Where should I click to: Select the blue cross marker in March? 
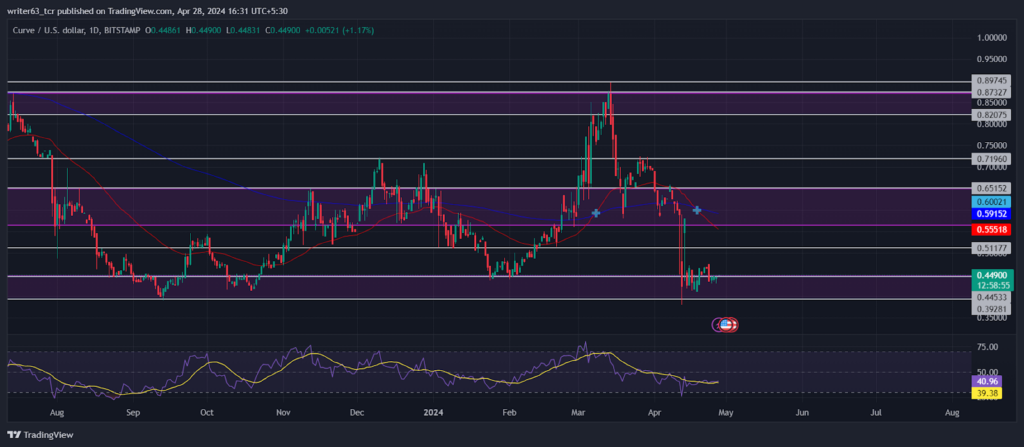[596, 212]
